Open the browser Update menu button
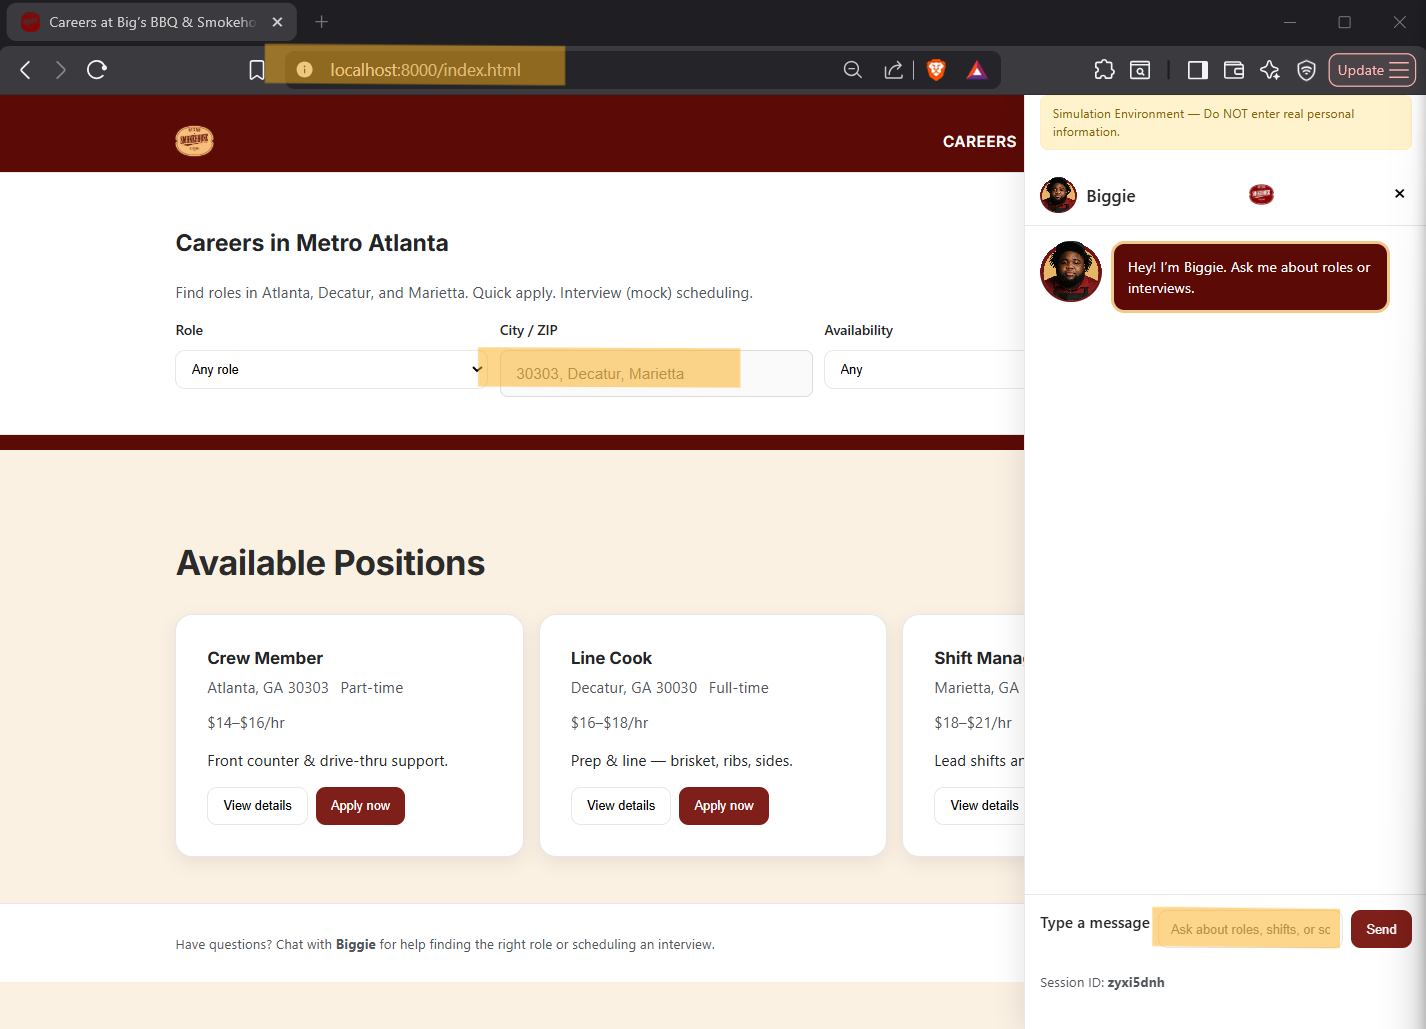Screen dimensions: 1426x1029 pos(1371,70)
